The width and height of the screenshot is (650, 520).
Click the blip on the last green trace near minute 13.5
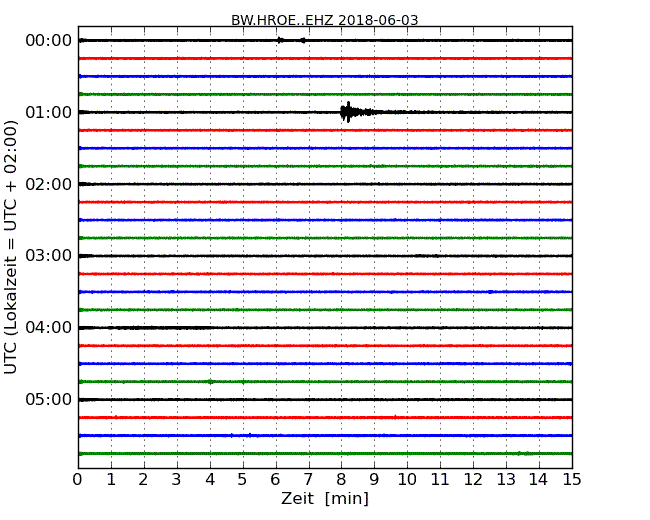tap(523, 453)
